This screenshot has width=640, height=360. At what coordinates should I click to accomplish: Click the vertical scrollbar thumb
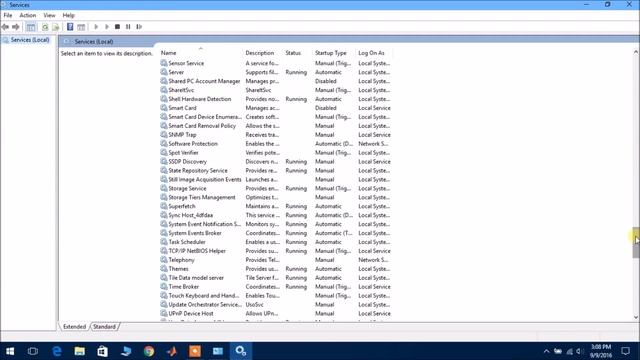(636, 242)
